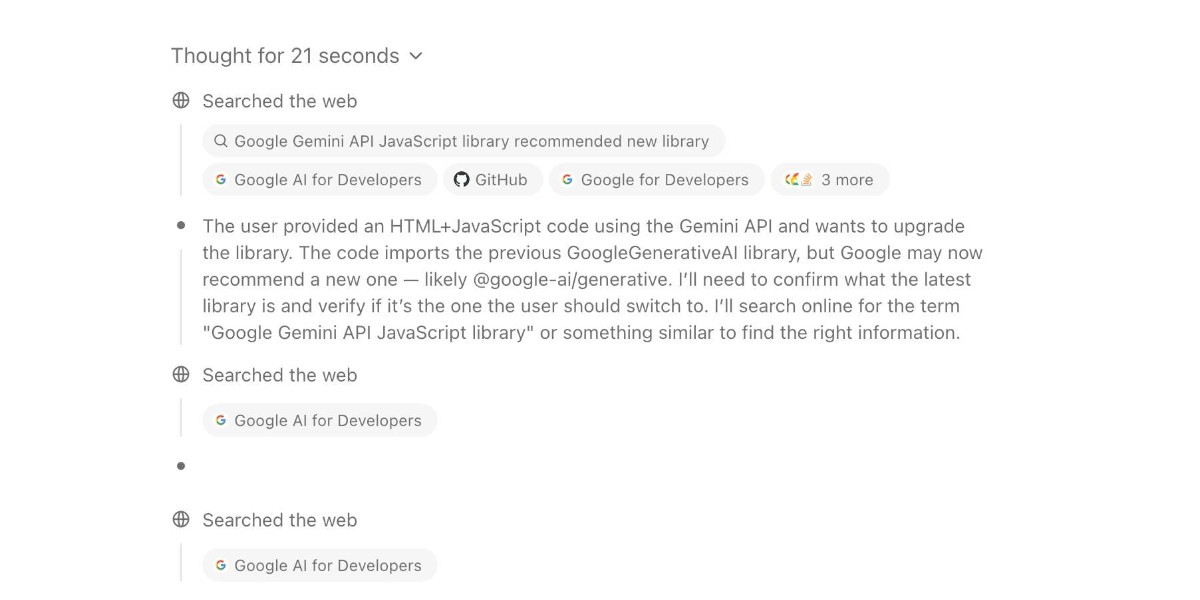Click the GitHub octocat icon

461,180
